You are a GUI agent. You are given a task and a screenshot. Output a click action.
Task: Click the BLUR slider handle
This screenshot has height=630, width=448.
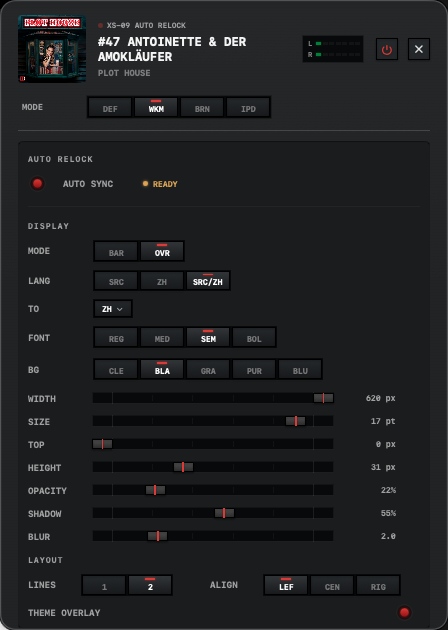coord(158,536)
